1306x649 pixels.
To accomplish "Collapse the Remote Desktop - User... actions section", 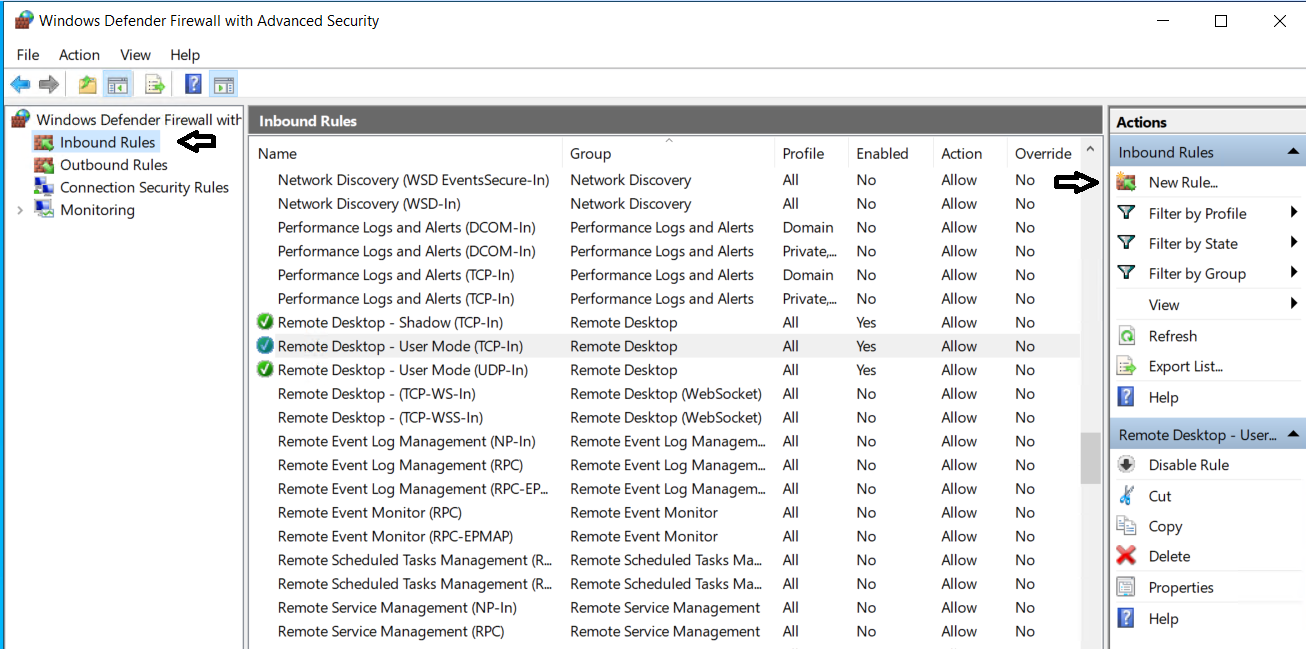I will 1293,435.
